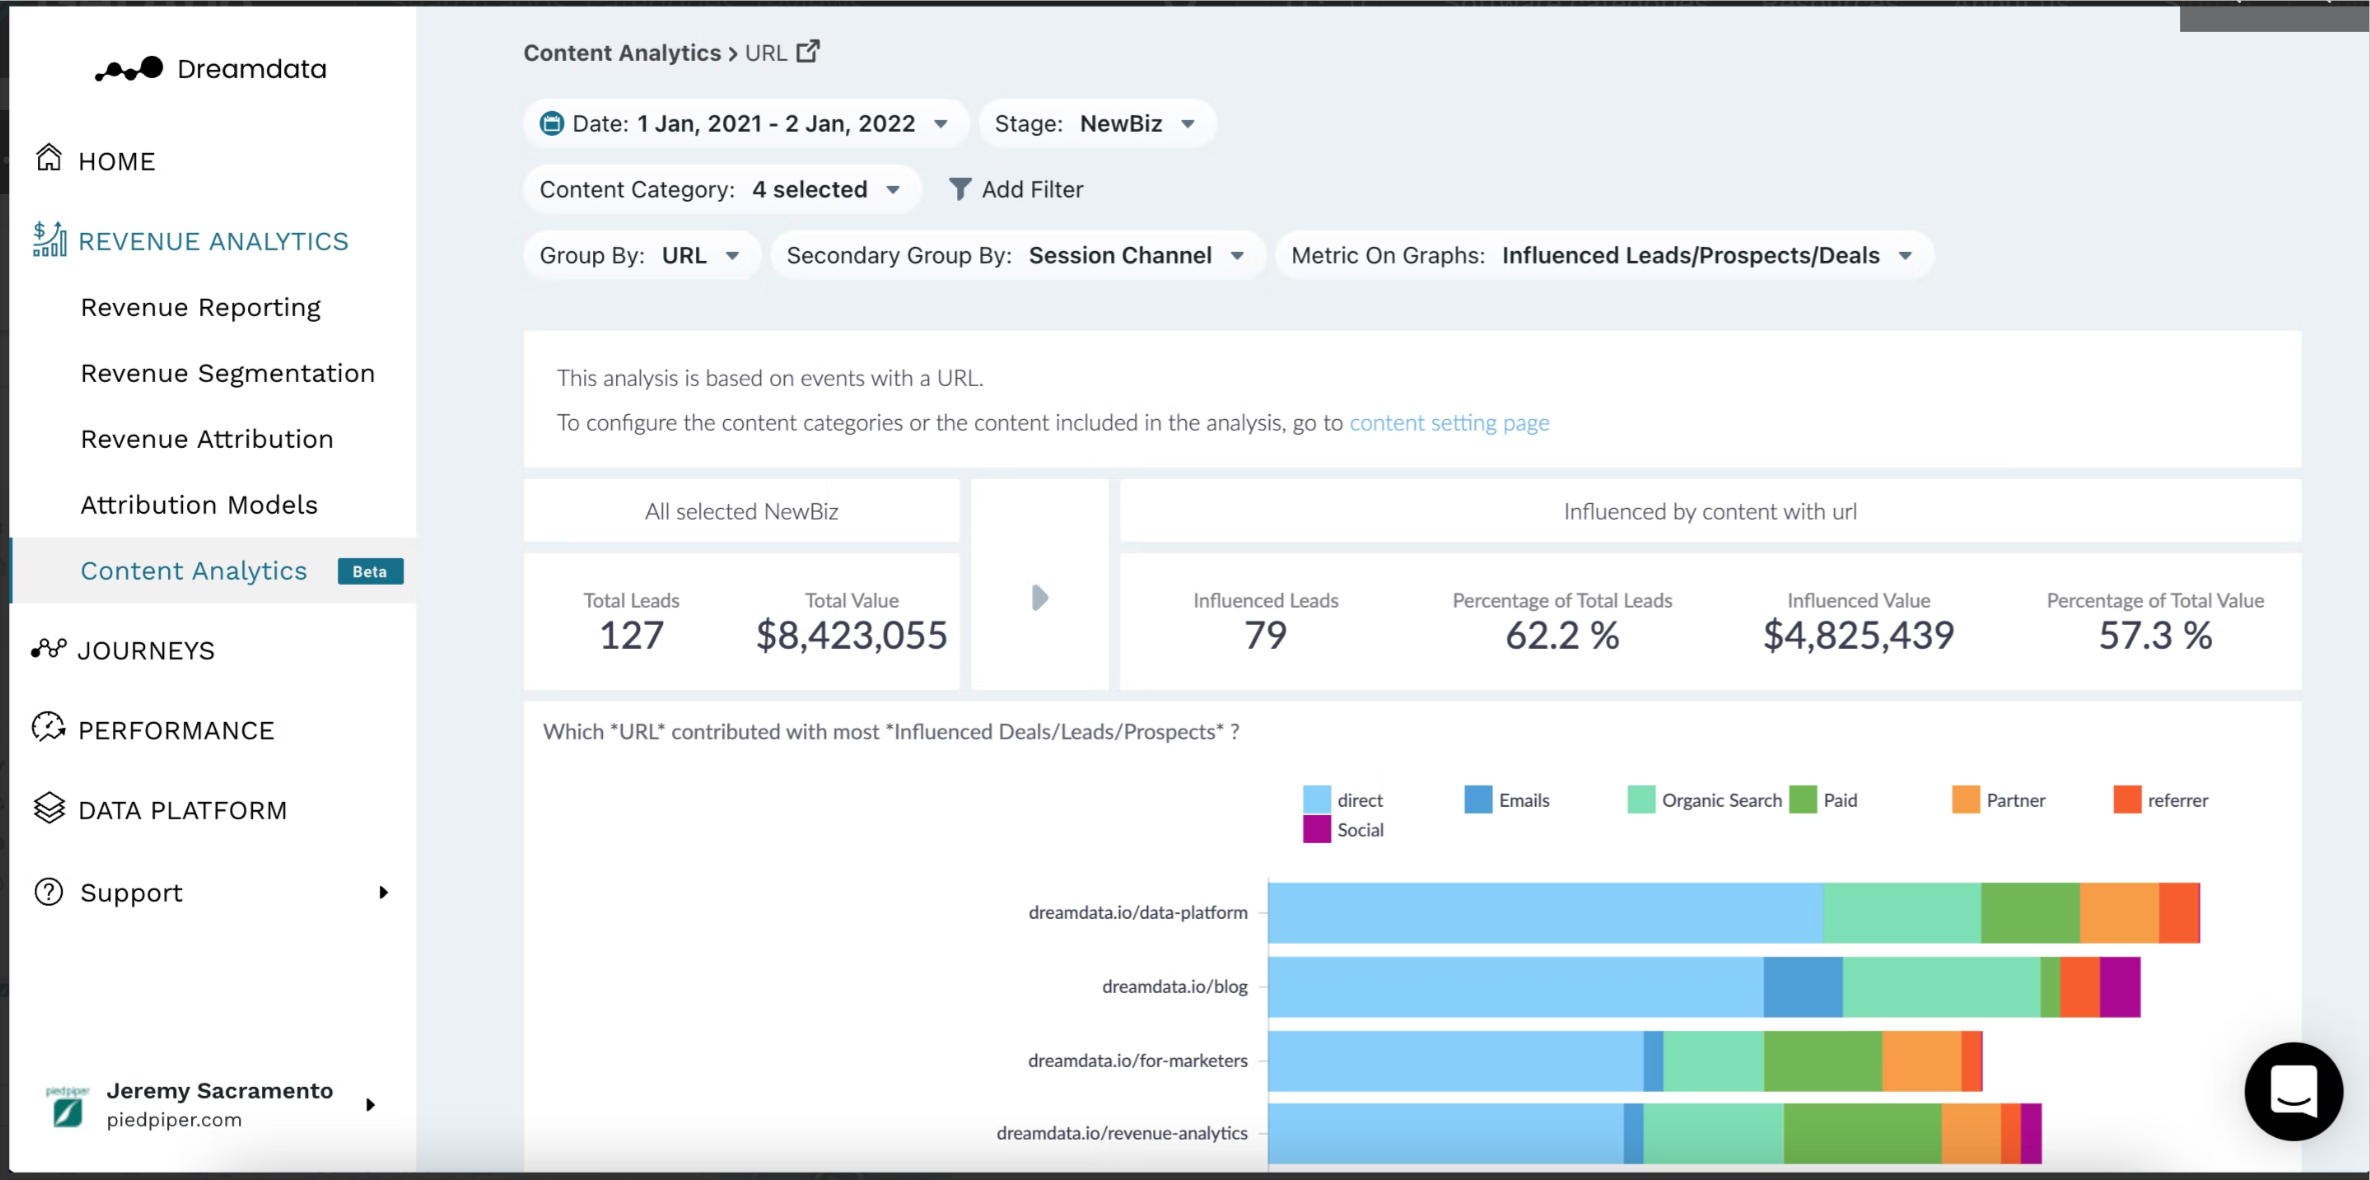The width and height of the screenshot is (2370, 1180).
Task: Open Attribution Models in sidebar
Action: pyautogui.click(x=199, y=505)
